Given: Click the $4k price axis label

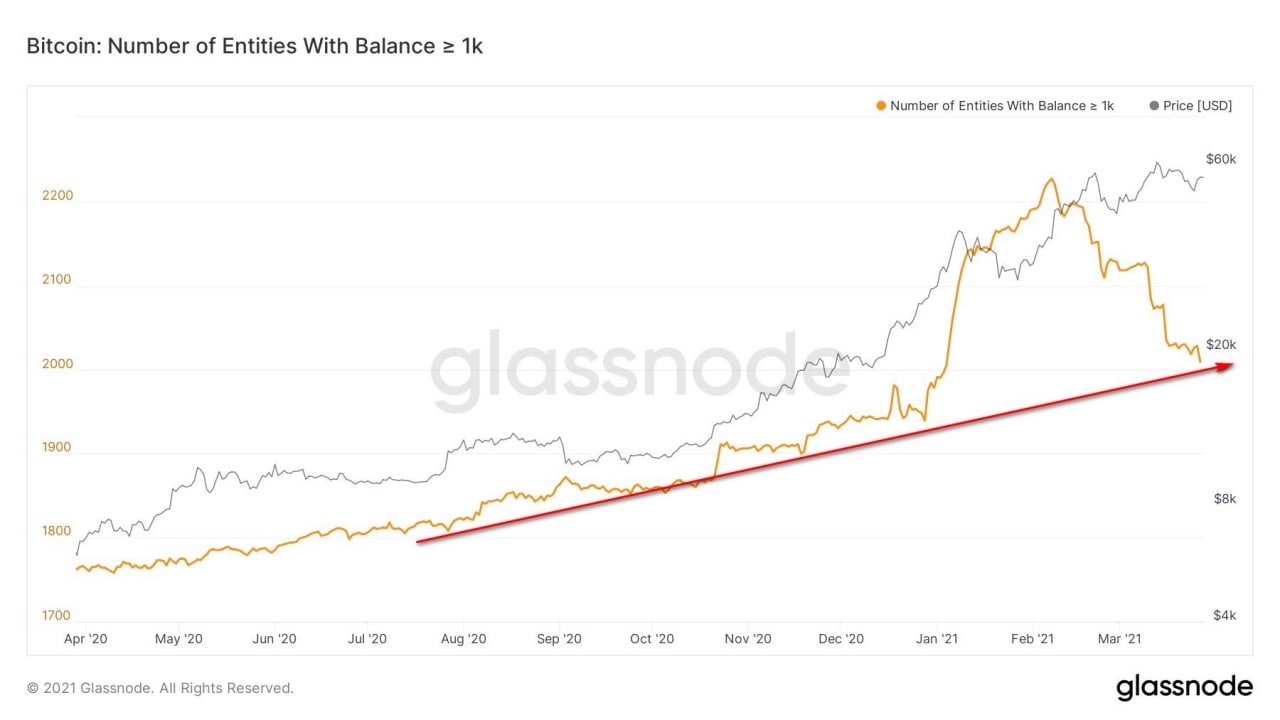Looking at the screenshot, I should pos(1225,616).
